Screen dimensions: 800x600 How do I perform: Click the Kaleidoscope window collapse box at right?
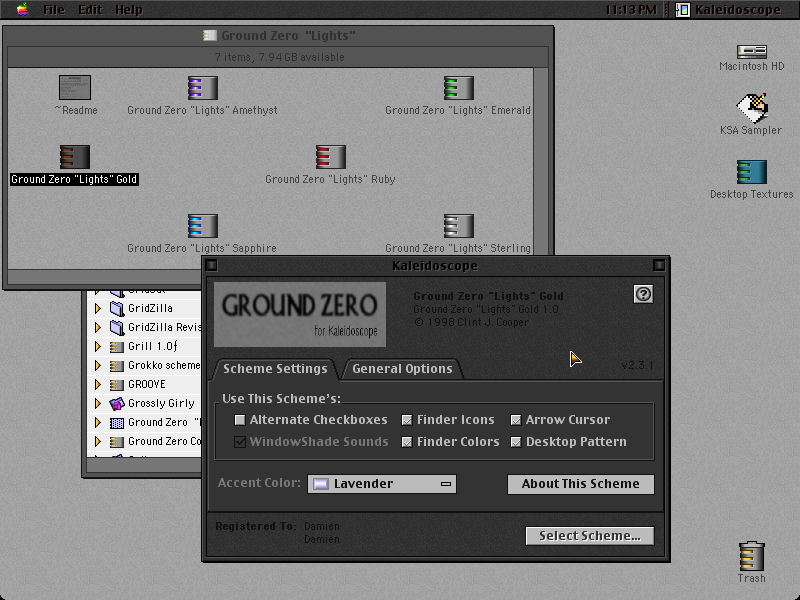[x=659, y=265]
